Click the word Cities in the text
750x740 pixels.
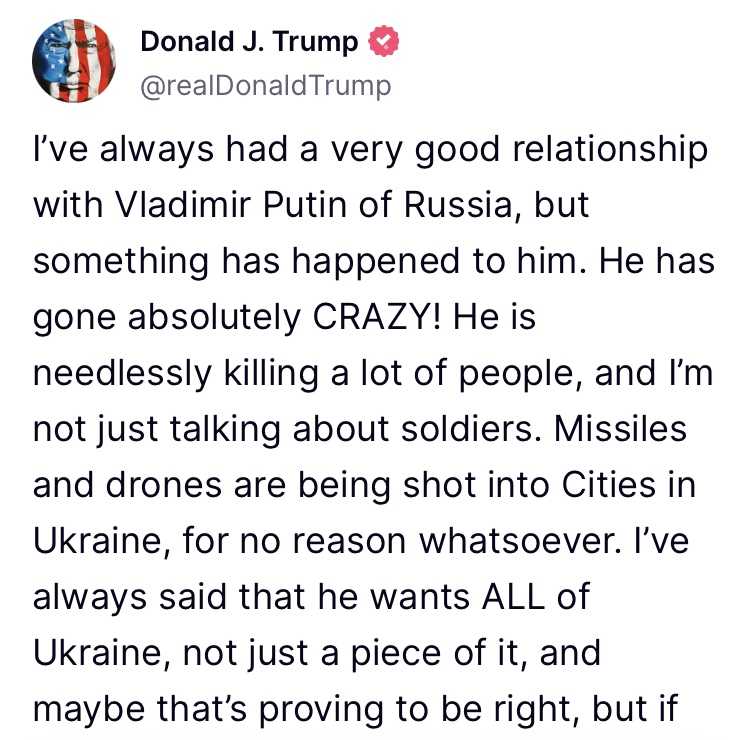click(x=608, y=485)
